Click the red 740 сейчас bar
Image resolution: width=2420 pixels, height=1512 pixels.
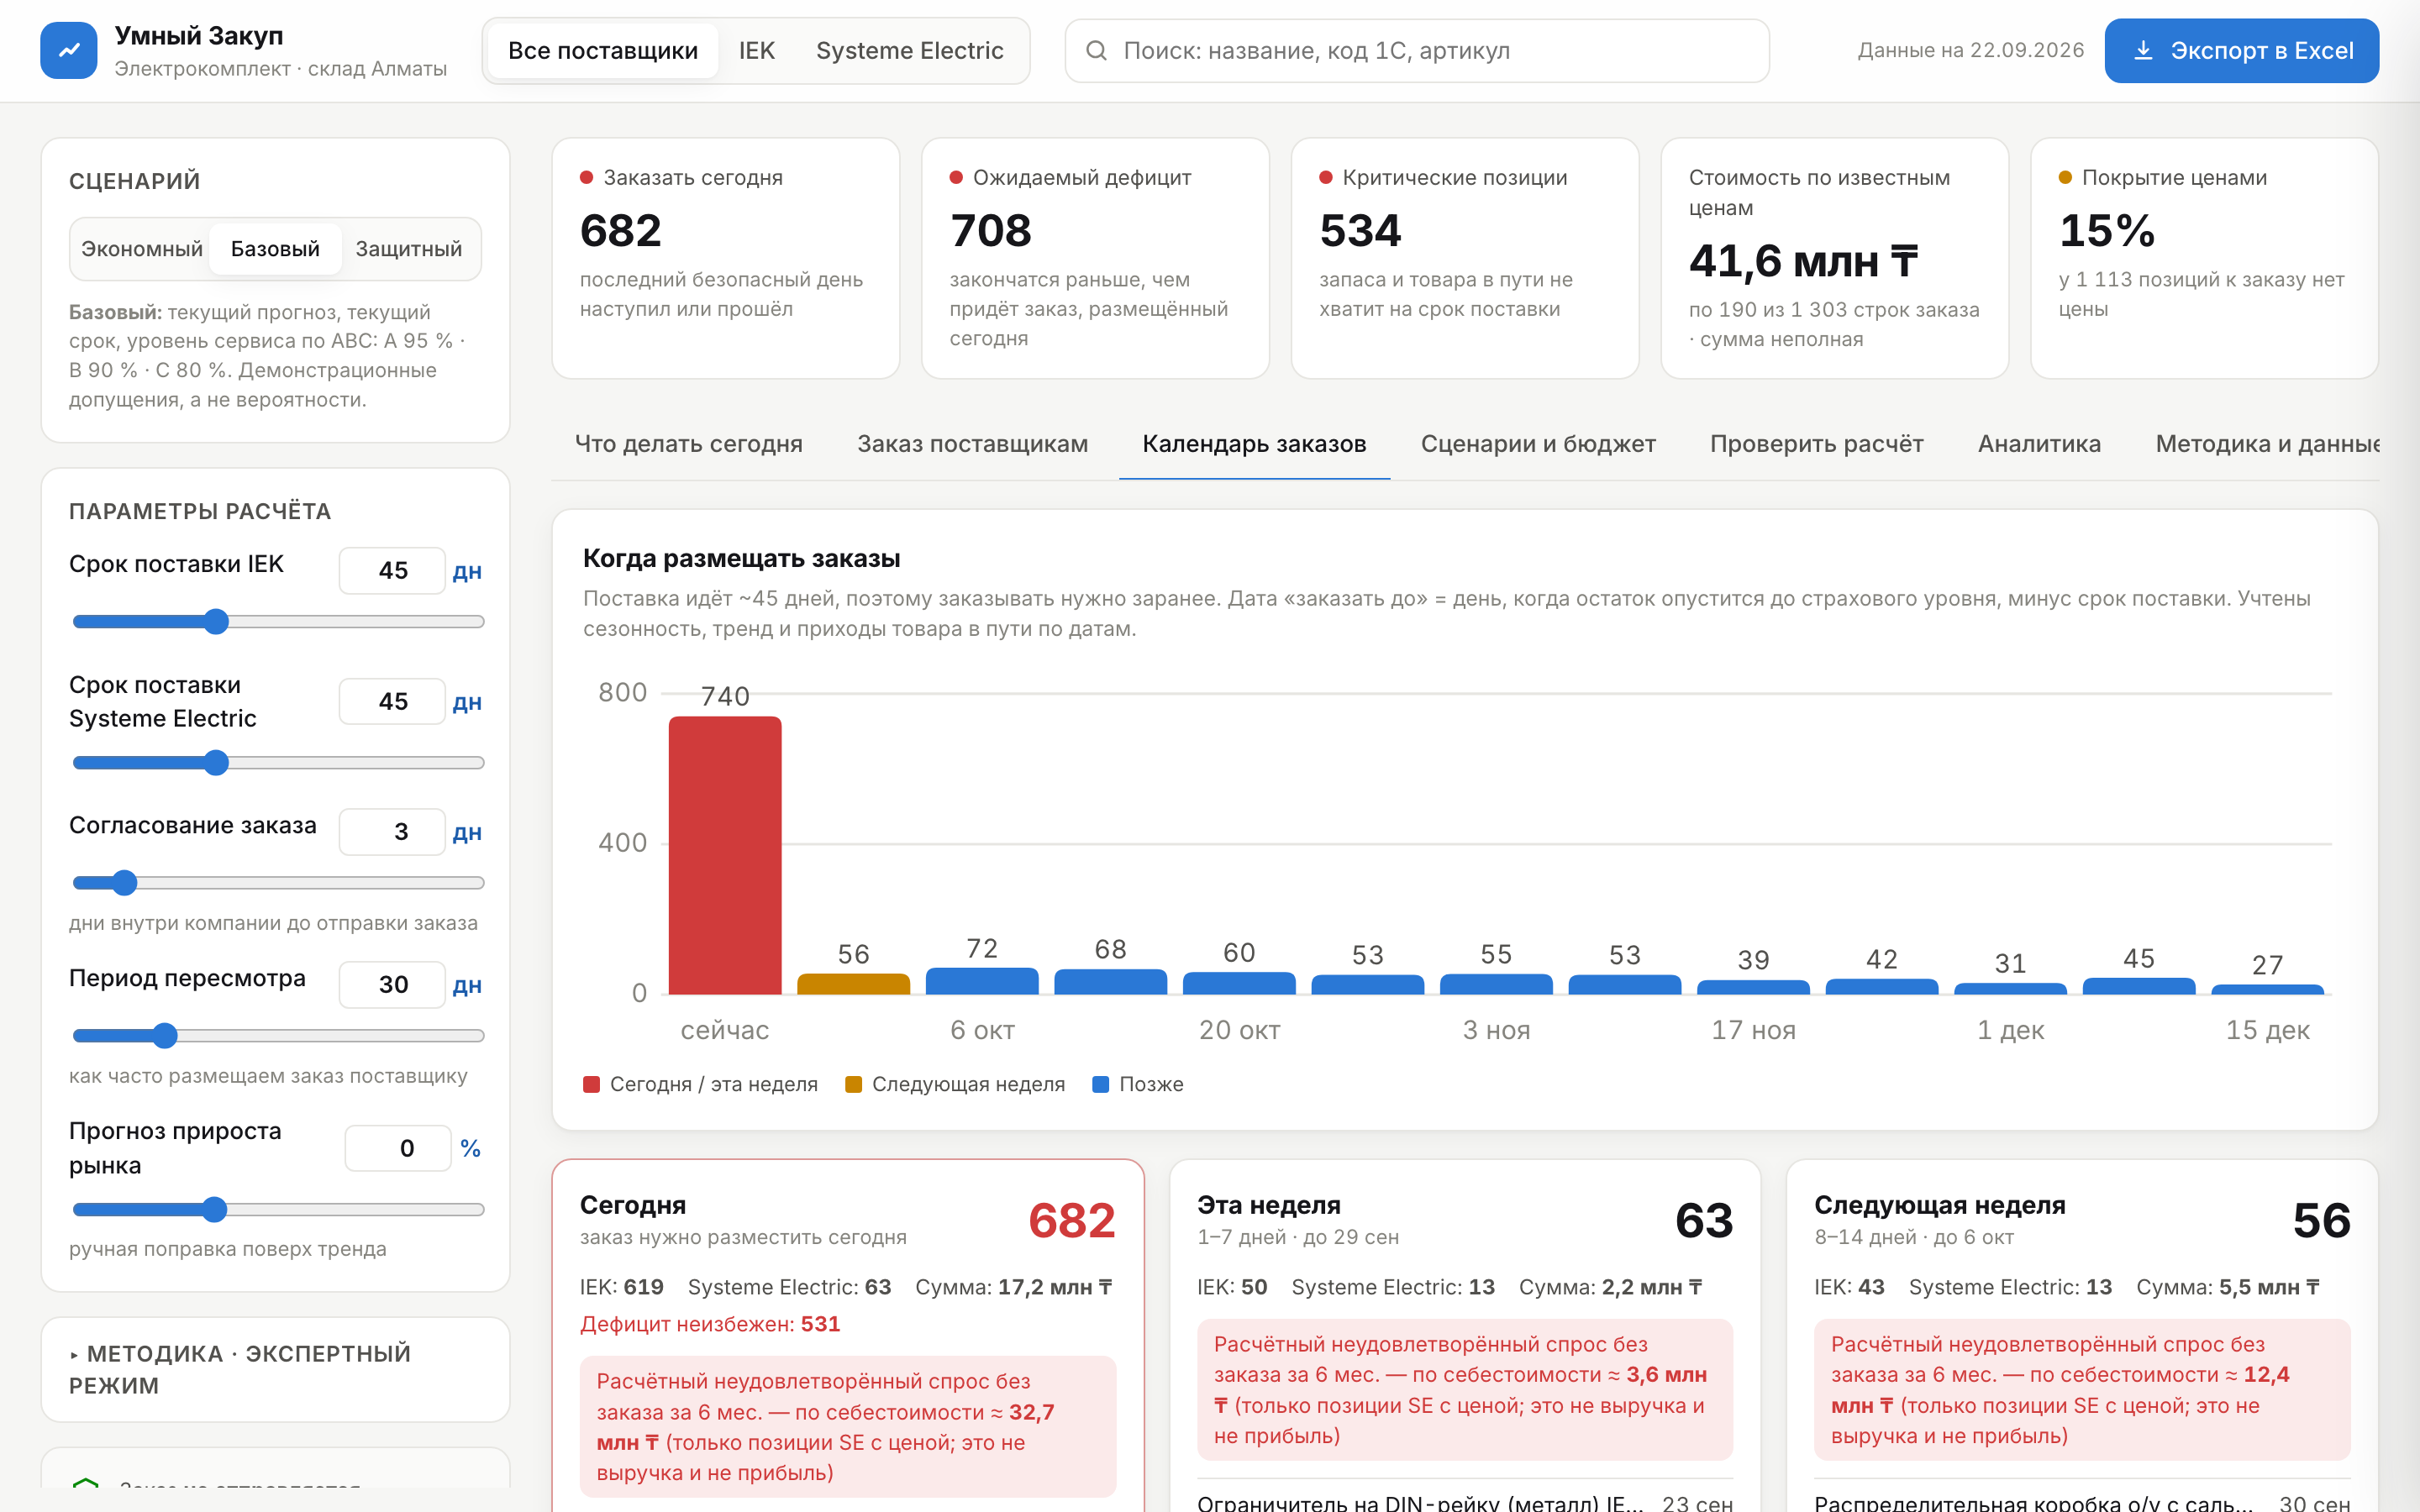[725, 855]
